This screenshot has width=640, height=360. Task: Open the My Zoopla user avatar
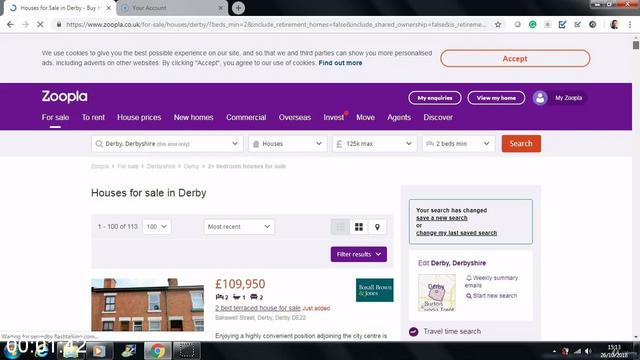[x=540, y=98]
